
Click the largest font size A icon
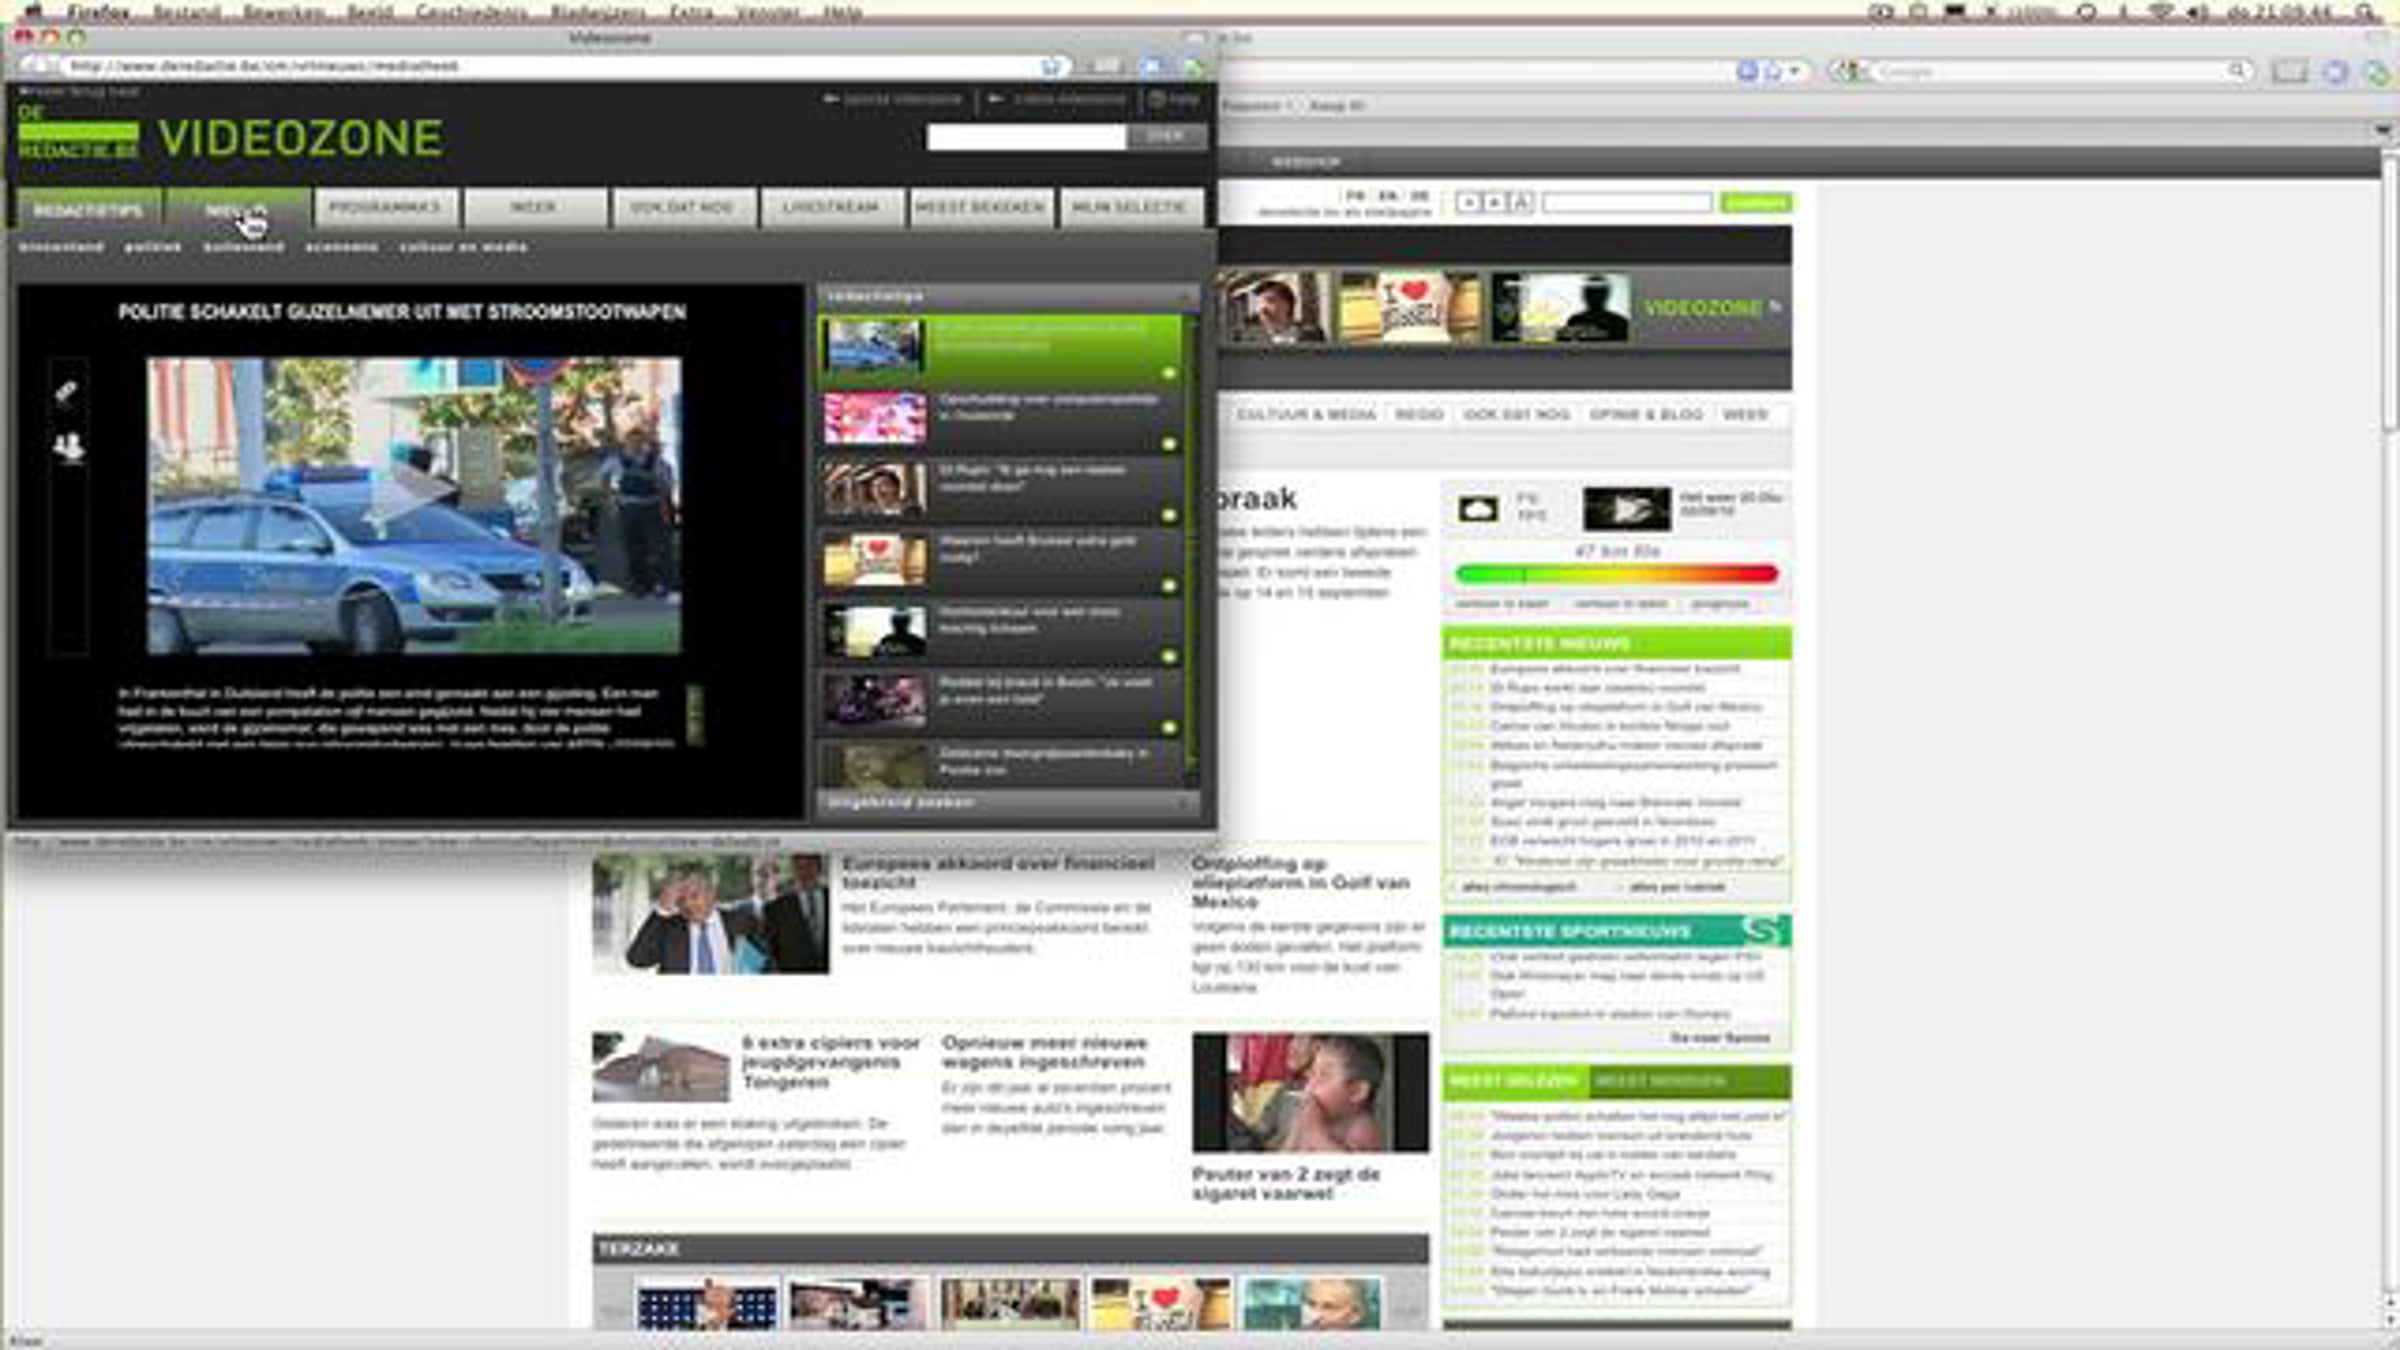[1520, 203]
